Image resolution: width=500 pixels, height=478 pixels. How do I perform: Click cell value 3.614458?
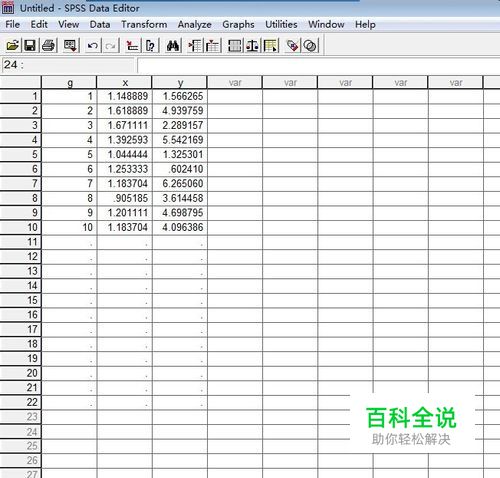pos(180,198)
